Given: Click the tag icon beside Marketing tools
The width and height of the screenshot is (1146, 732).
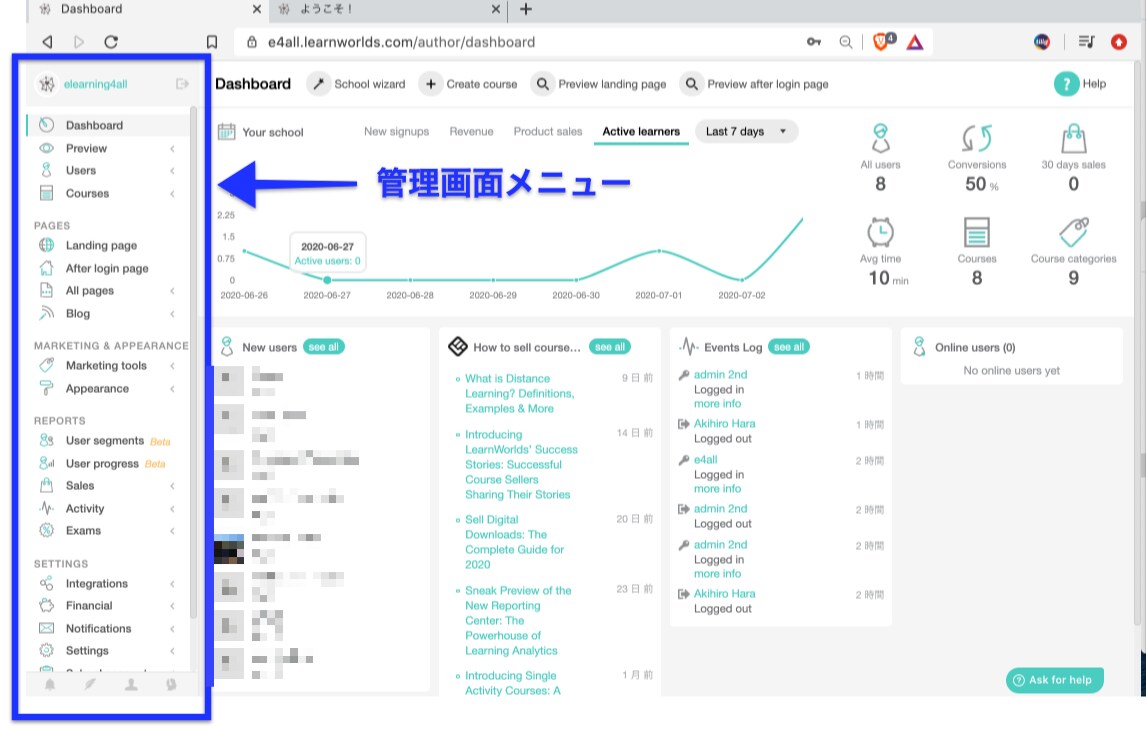Looking at the screenshot, I should (x=46, y=365).
